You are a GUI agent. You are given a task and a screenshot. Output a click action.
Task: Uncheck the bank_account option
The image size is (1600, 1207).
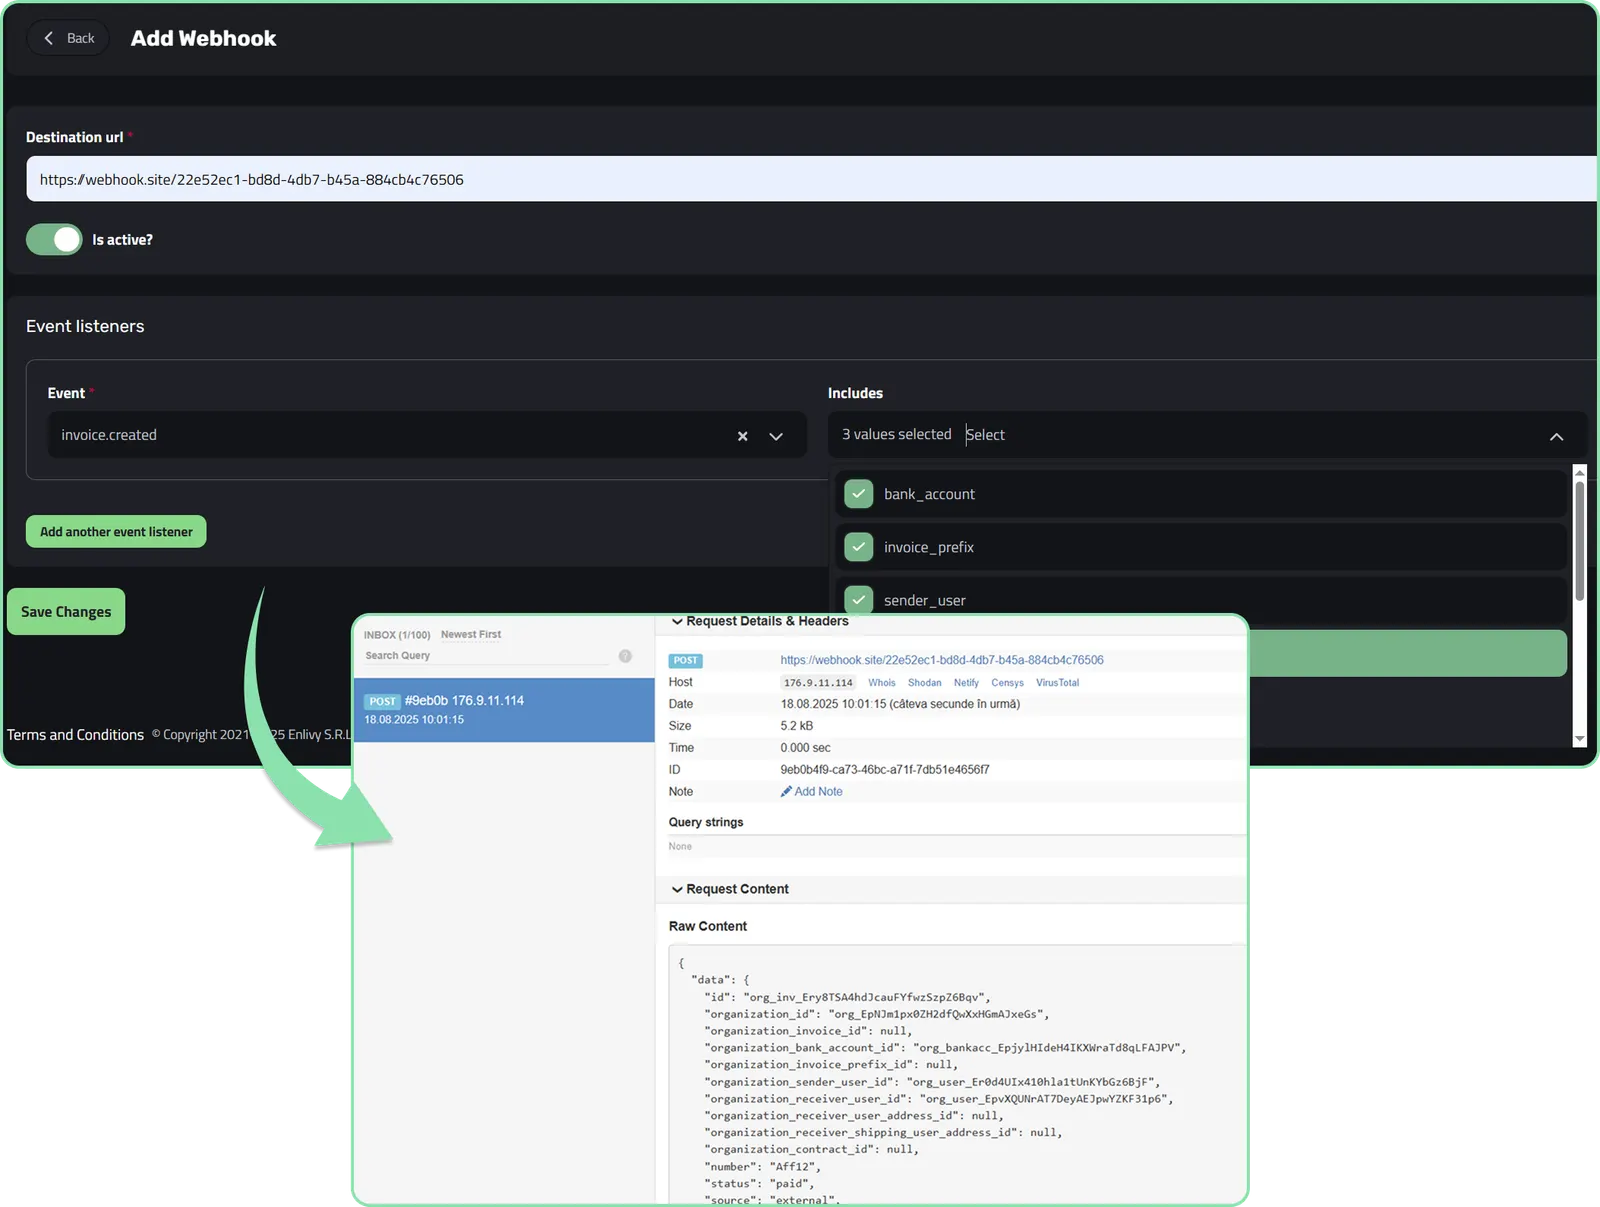858,494
